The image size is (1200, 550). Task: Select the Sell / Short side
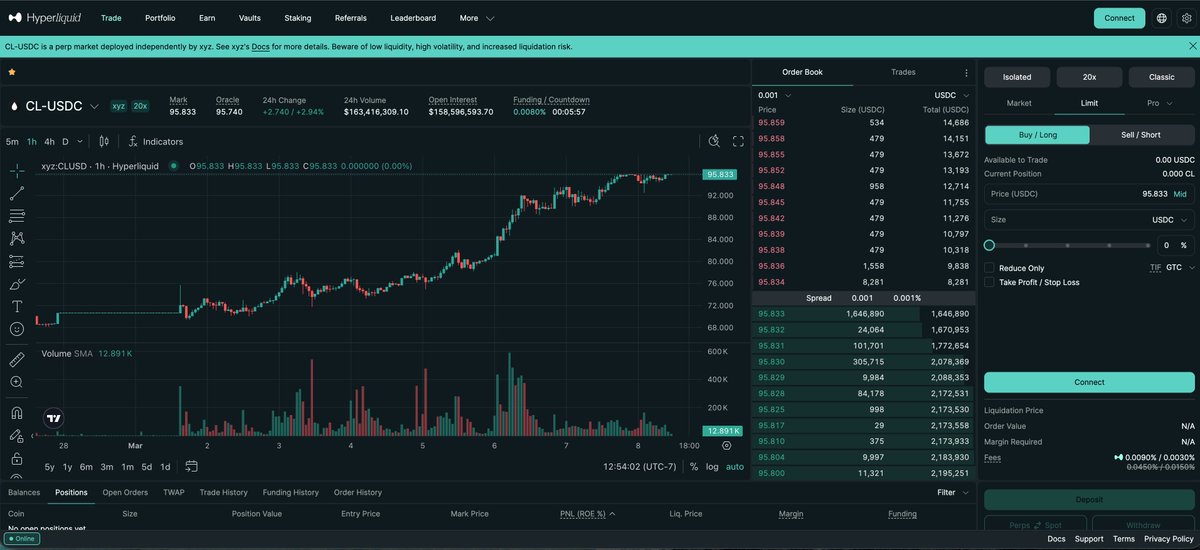[x=1141, y=134]
